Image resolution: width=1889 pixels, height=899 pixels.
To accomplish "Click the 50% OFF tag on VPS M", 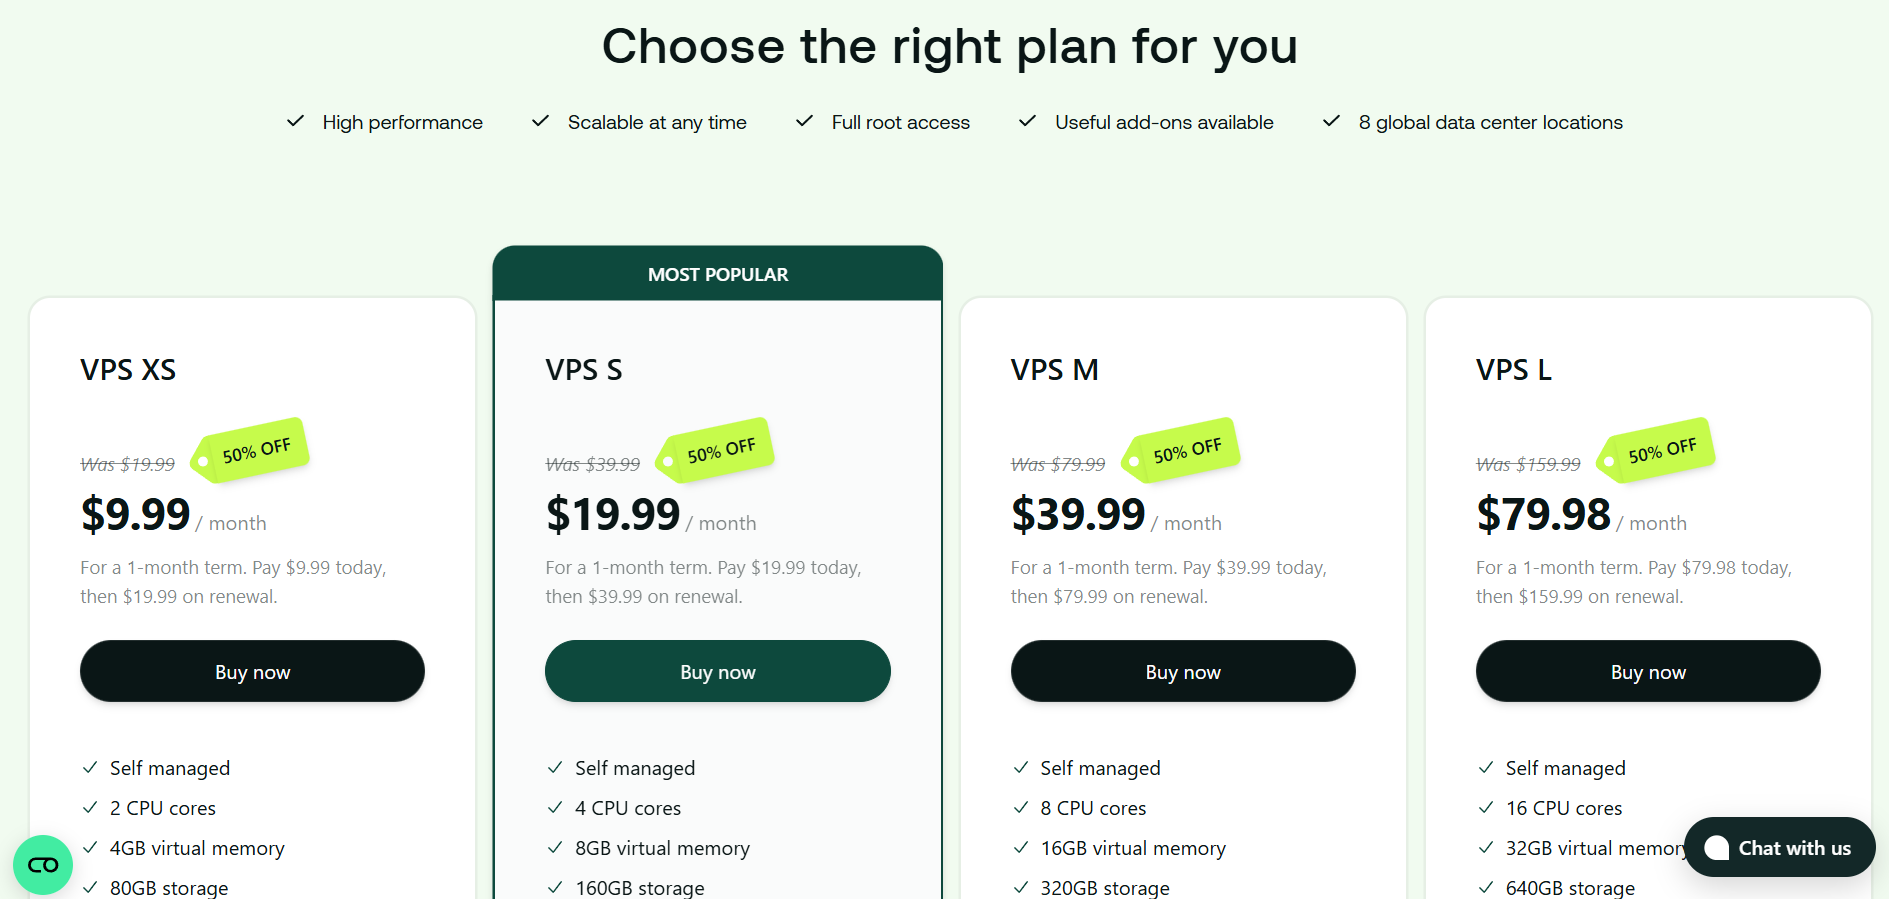I will tap(1182, 451).
